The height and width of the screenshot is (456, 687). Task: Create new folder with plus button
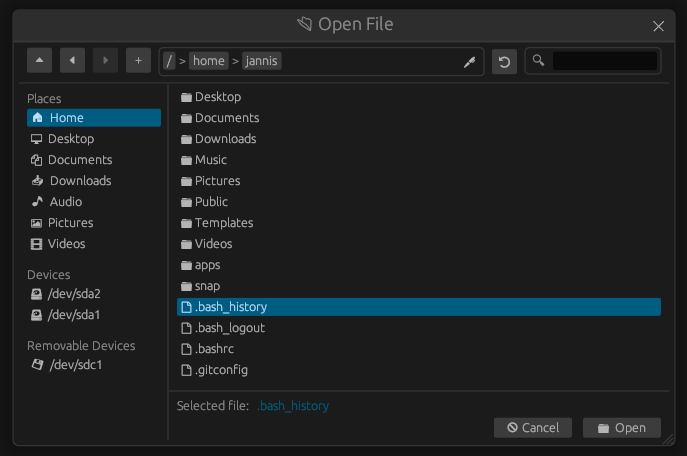pyautogui.click(x=138, y=60)
